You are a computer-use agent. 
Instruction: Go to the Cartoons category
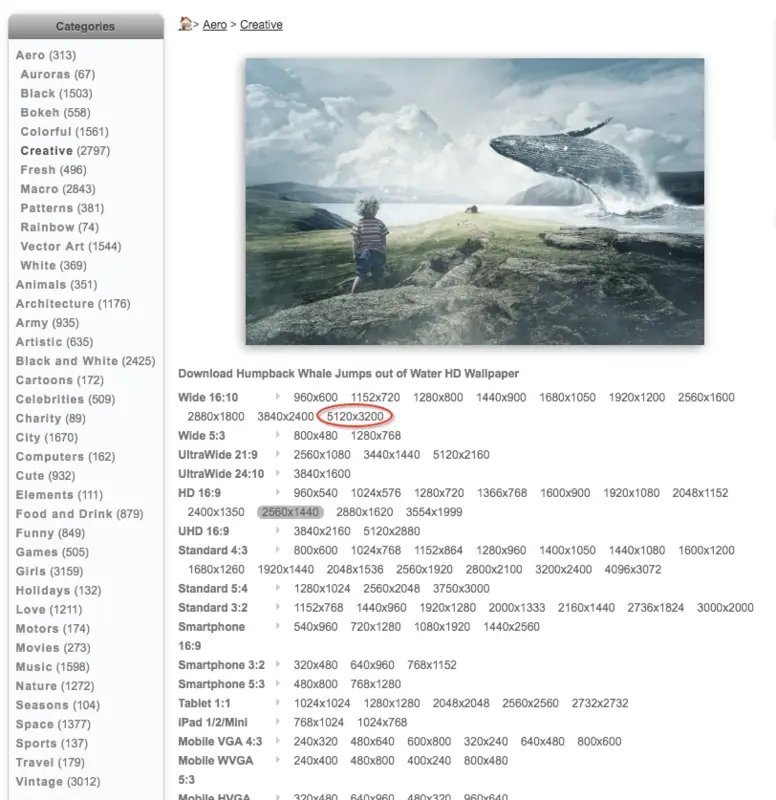click(x=59, y=380)
